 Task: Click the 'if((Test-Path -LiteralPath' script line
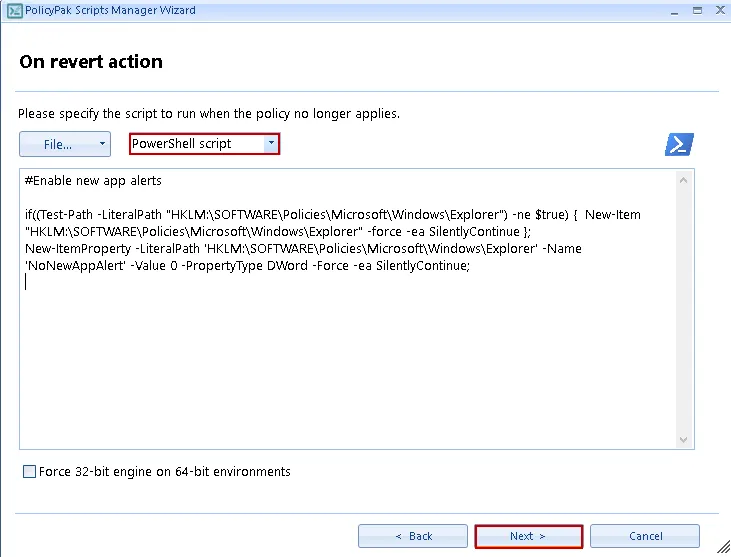[x=333, y=214]
